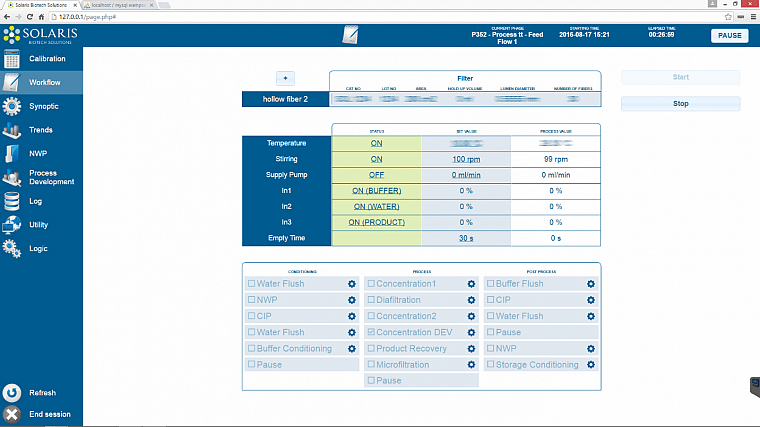Click the Stop button
This screenshot has width=760, height=427.
tap(681, 104)
